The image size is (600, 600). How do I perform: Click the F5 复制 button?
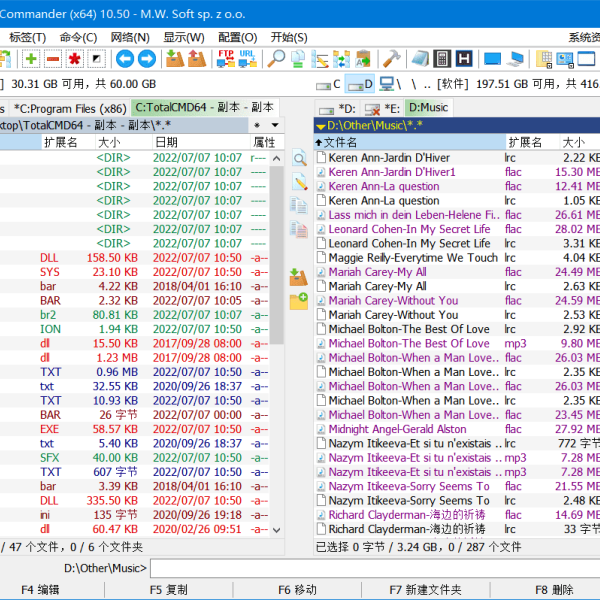pyautogui.click(x=169, y=590)
